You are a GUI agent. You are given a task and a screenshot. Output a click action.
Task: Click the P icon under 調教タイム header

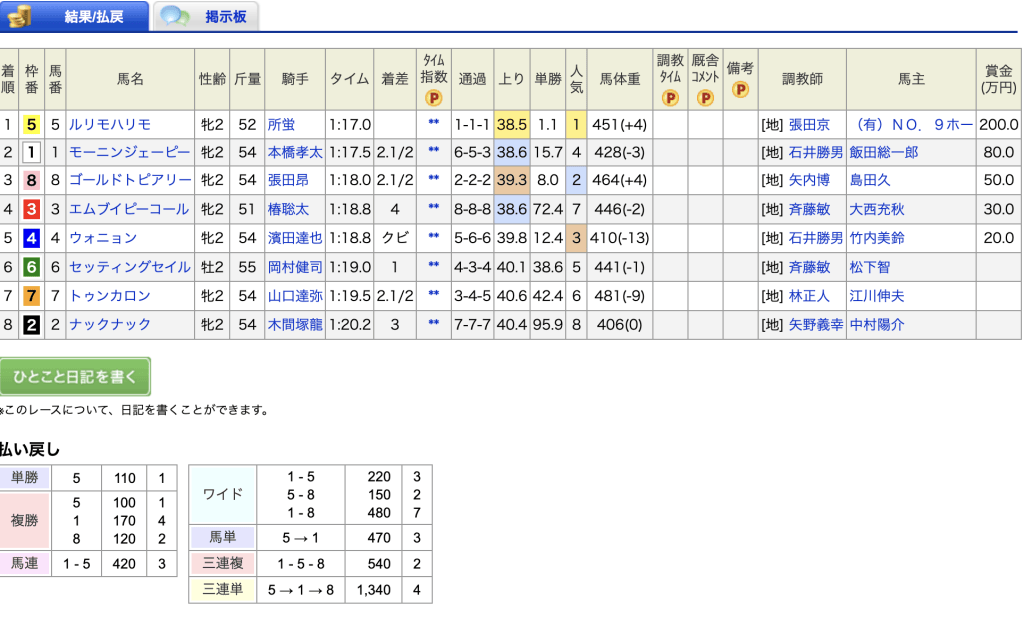point(670,98)
